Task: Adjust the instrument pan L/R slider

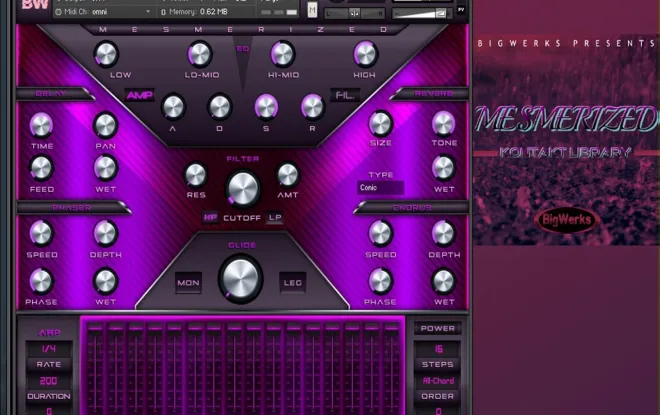Action: pyautogui.click(x=355, y=13)
